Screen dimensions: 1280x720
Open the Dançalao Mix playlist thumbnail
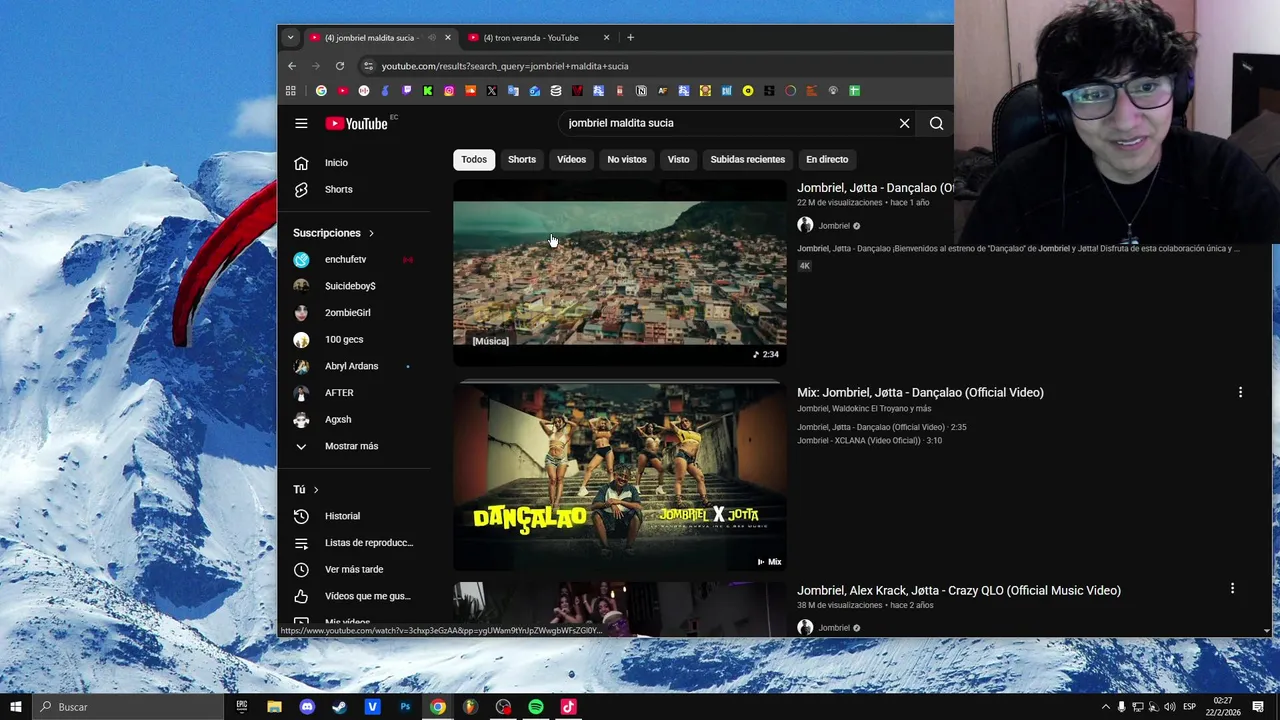click(620, 476)
